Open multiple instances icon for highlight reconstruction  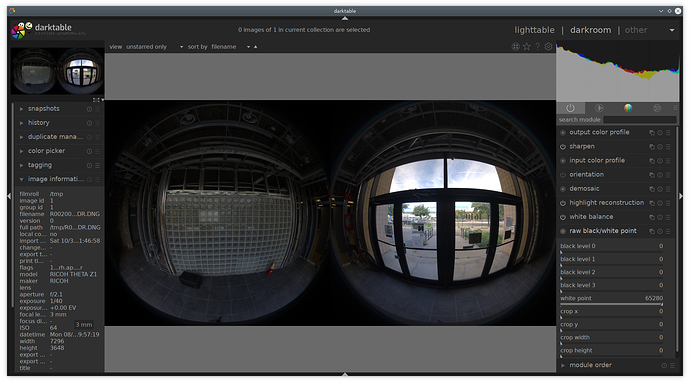click(x=652, y=203)
